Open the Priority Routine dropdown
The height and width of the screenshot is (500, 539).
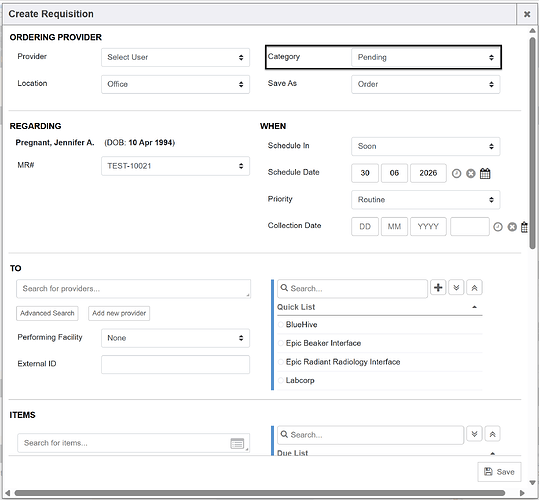[426, 200]
